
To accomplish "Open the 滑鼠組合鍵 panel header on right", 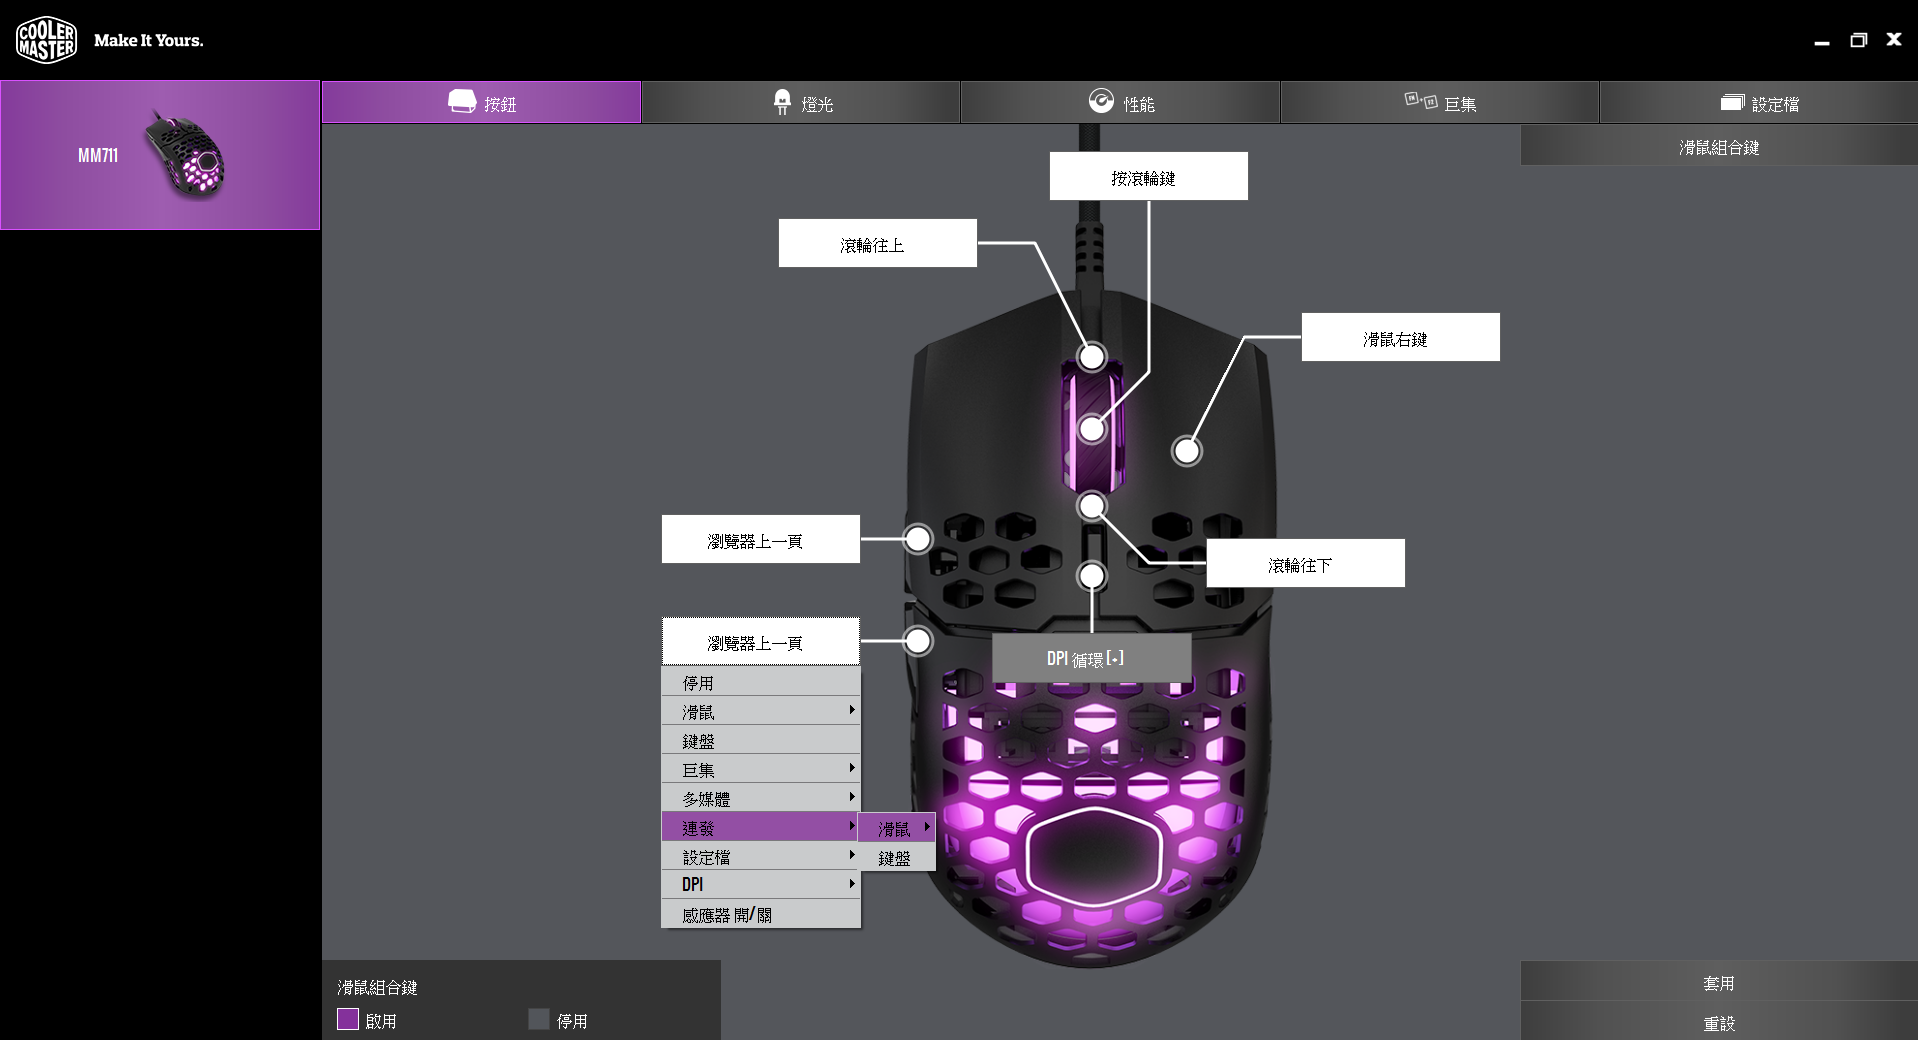I will (1719, 146).
